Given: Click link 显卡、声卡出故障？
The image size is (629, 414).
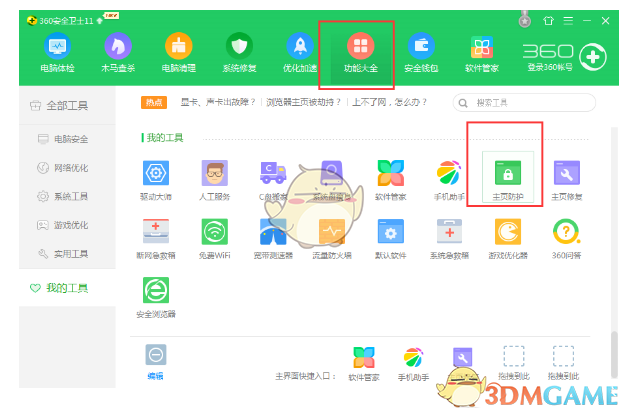Looking at the screenshot, I should coord(218,102).
